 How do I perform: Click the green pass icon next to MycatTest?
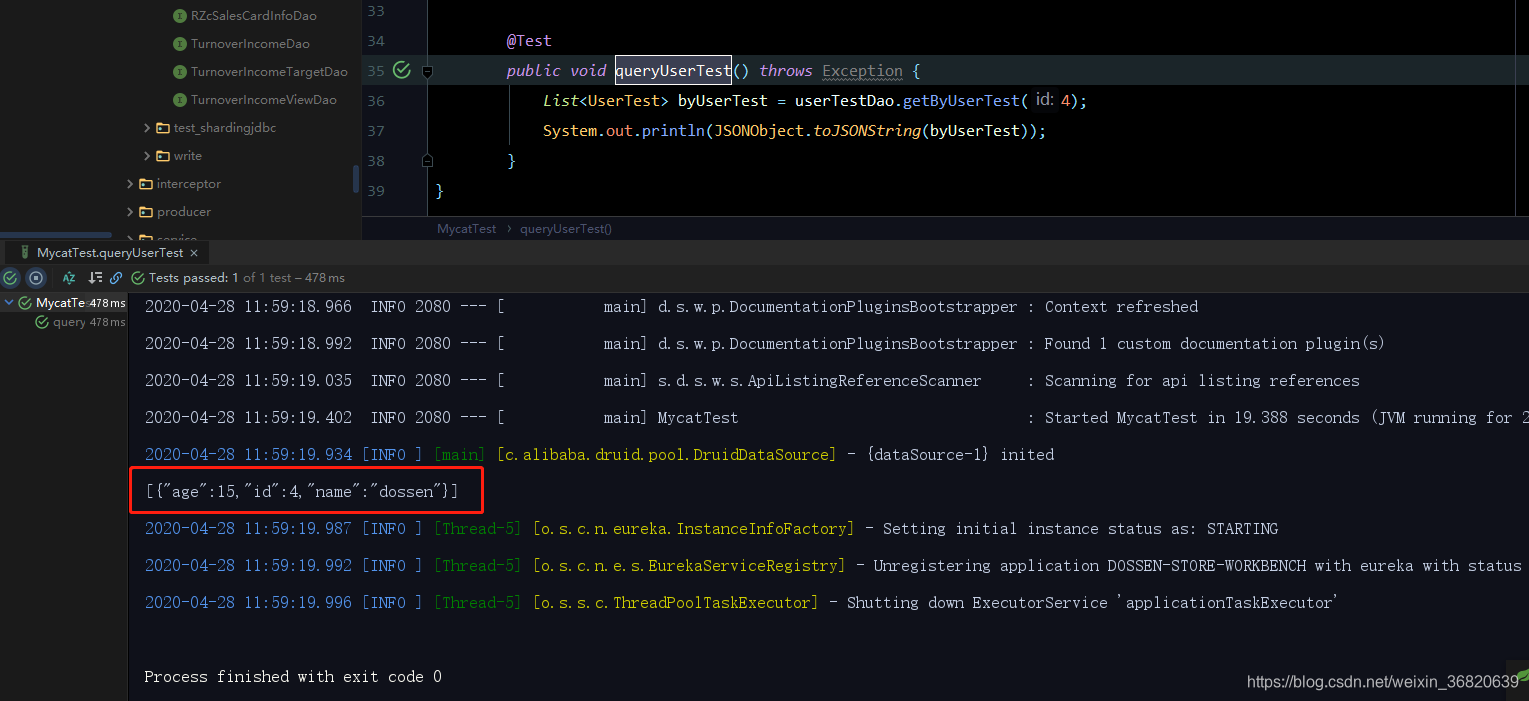click(25, 302)
